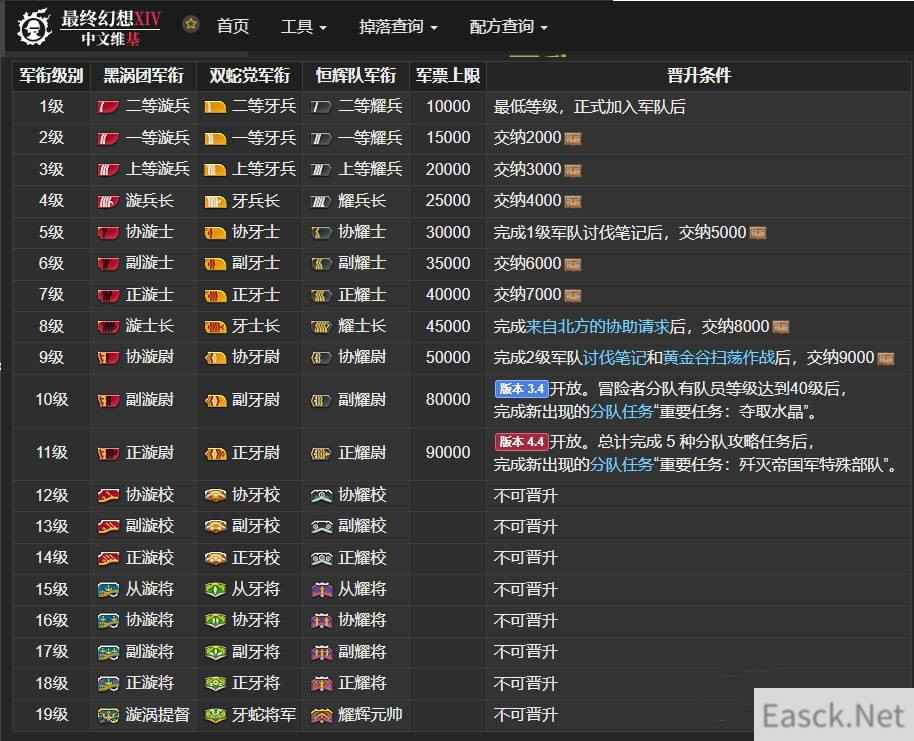This screenshot has height=741, width=914.
Task: Click the 恒辉队军衔 column header
Action: [356, 76]
